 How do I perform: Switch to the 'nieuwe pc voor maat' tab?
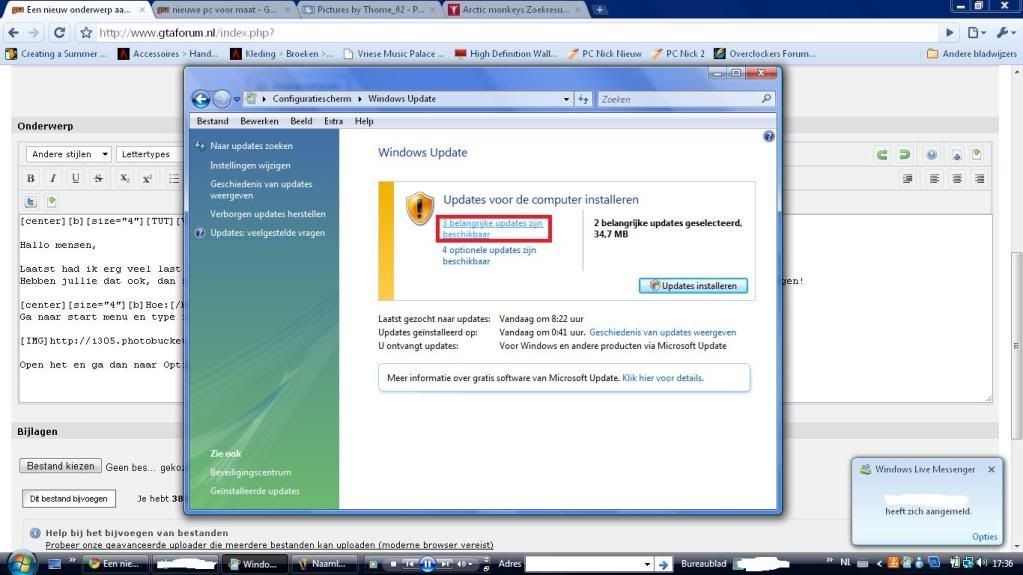click(x=224, y=10)
